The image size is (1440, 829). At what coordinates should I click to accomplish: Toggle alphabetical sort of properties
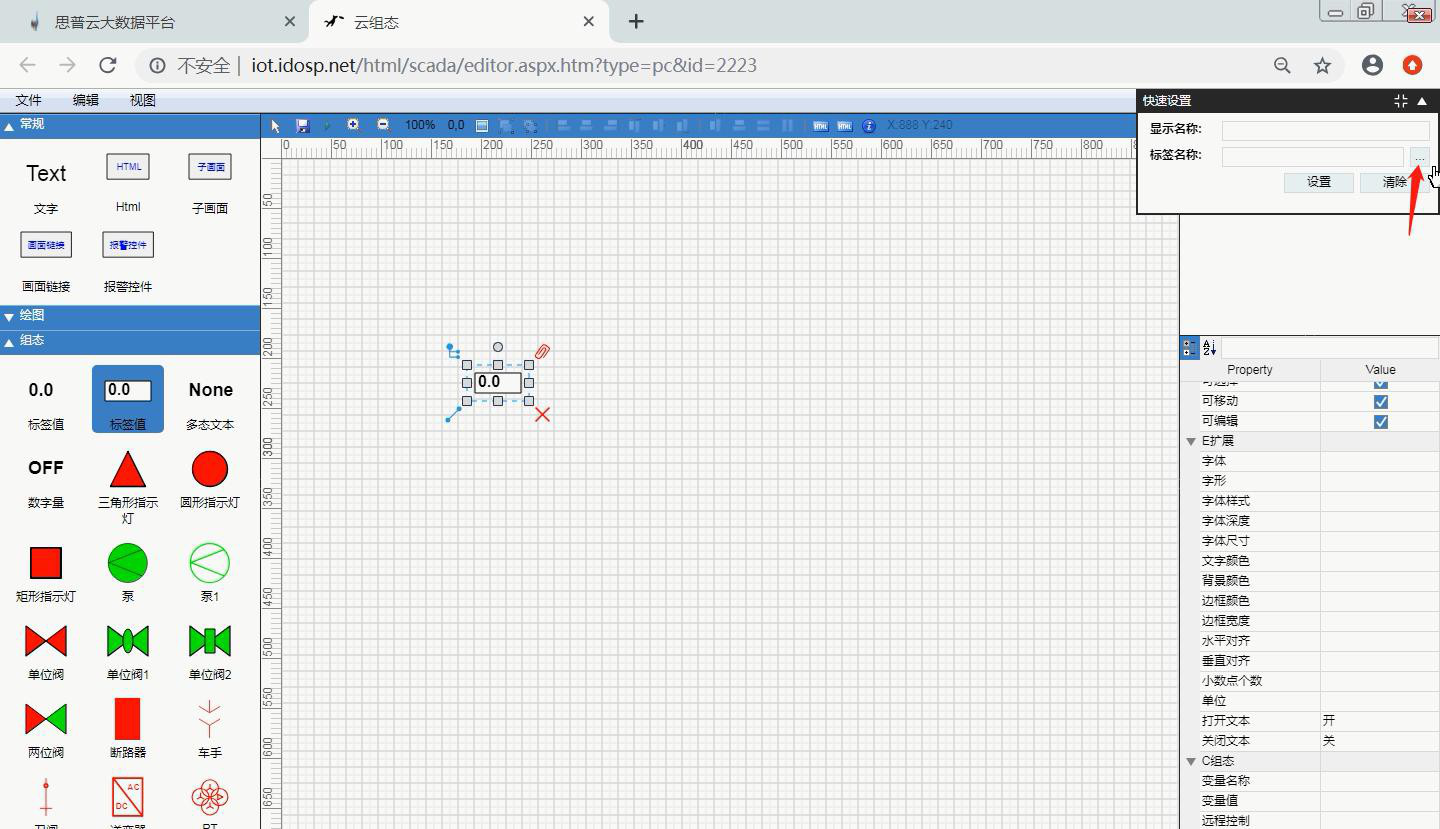(1209, 348)
